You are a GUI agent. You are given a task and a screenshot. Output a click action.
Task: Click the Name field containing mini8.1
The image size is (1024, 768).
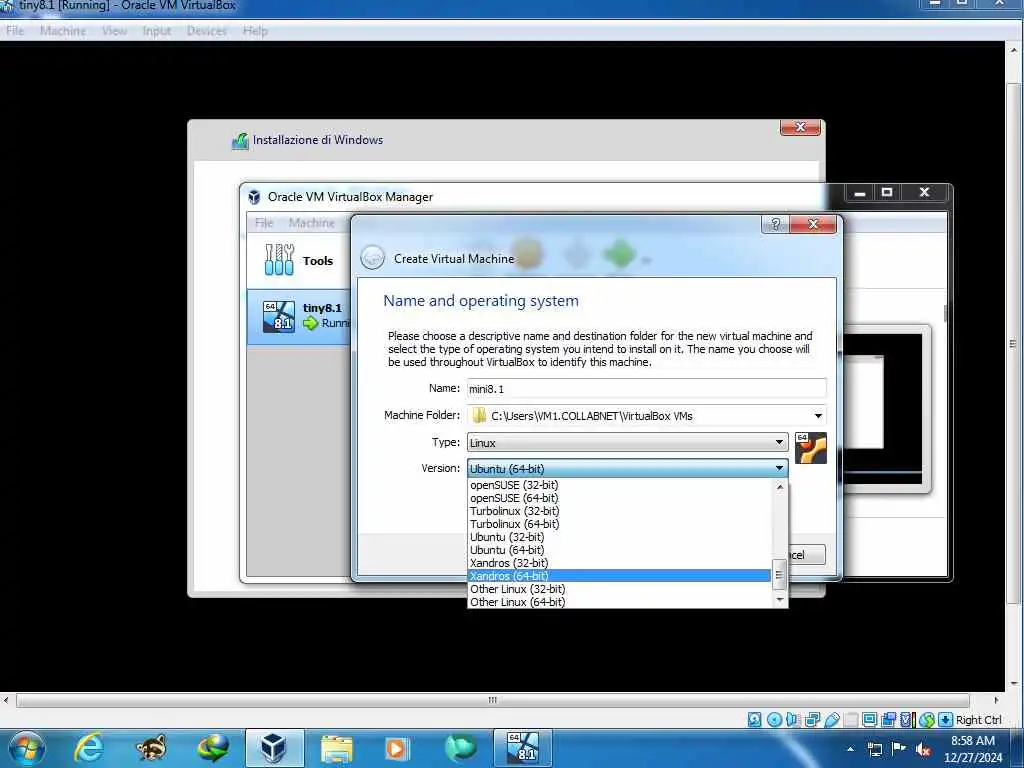tap(647, 389)
